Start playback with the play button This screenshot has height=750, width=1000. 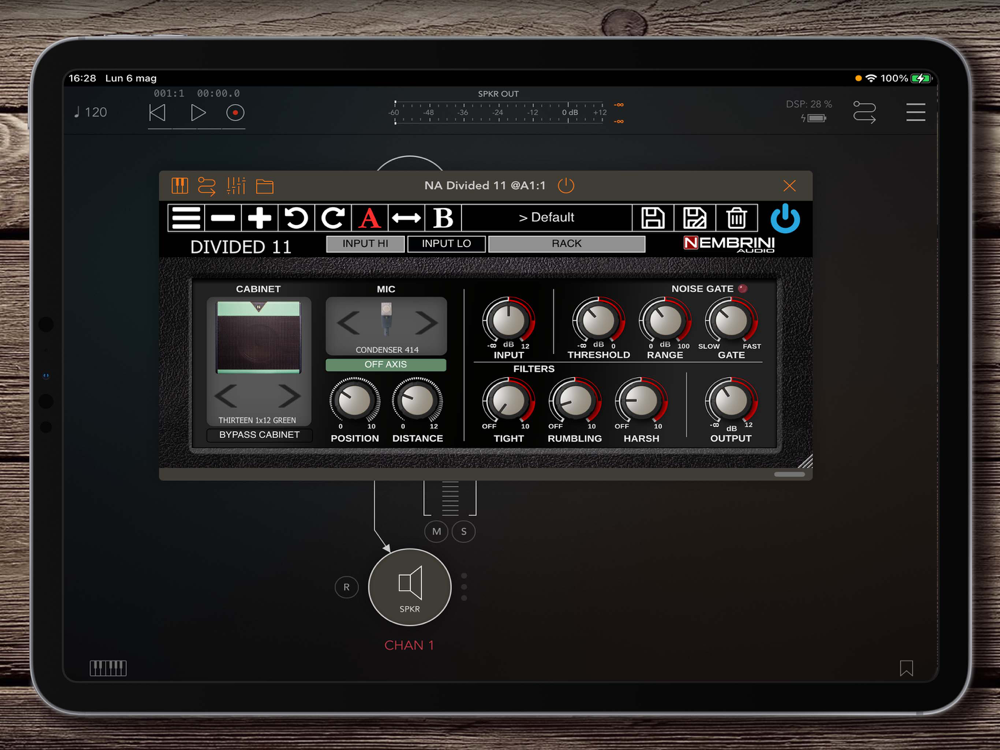point(198,113)
